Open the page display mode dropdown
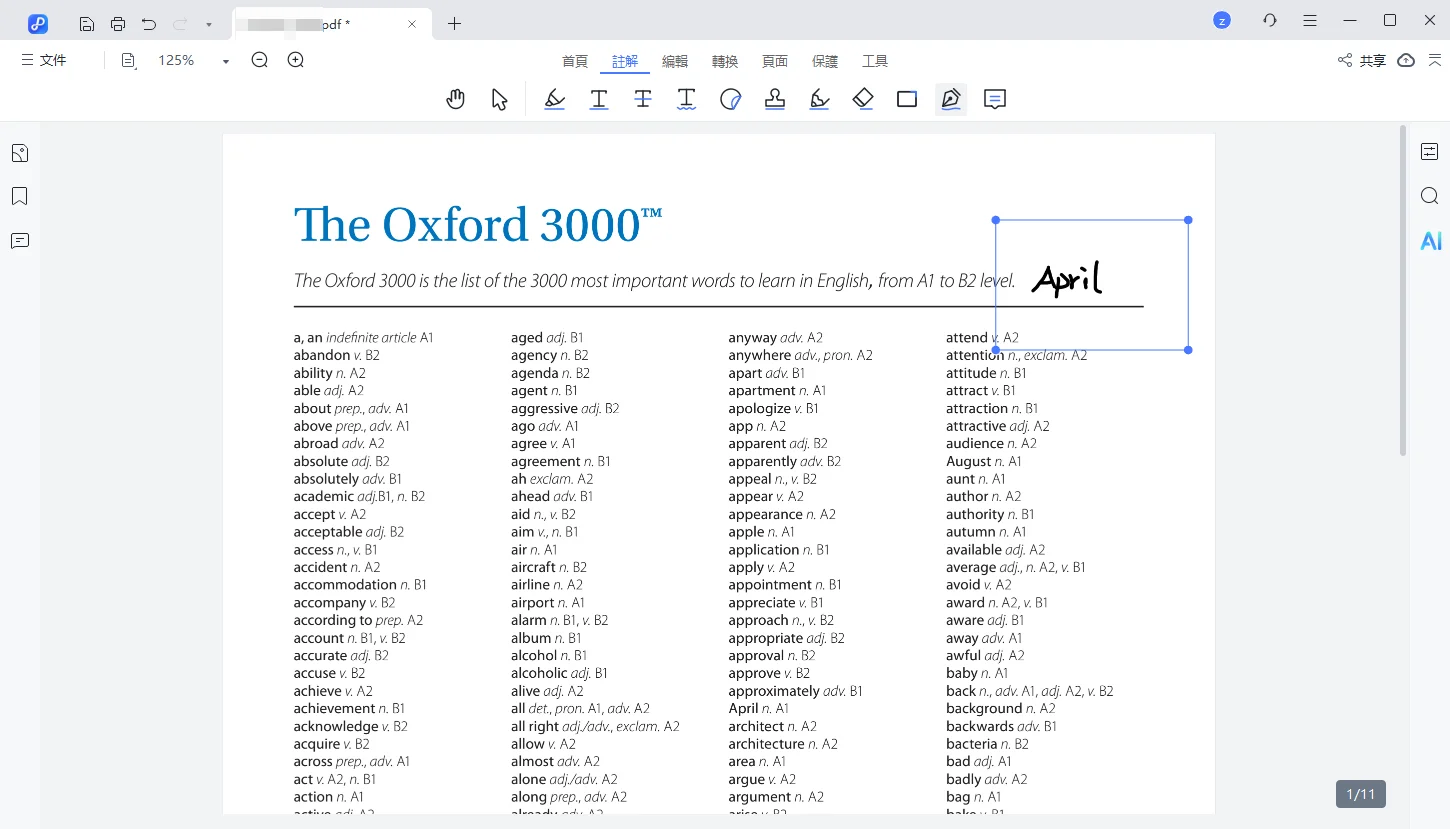 [x=129, y=61]
